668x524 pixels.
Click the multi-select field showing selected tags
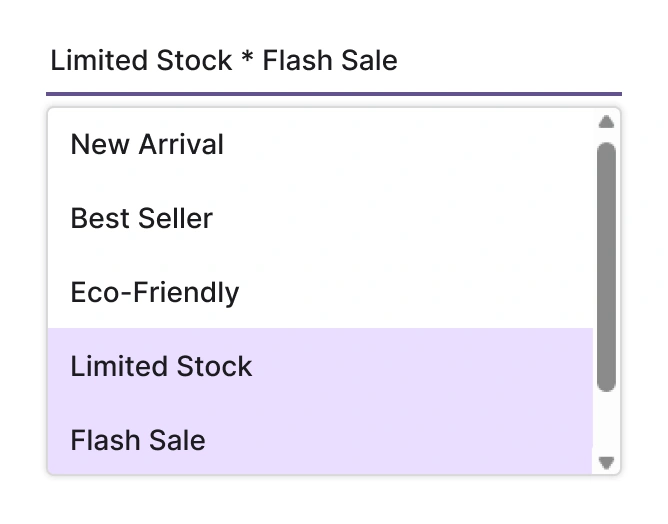pyautogui.click(x=333, y=61)
